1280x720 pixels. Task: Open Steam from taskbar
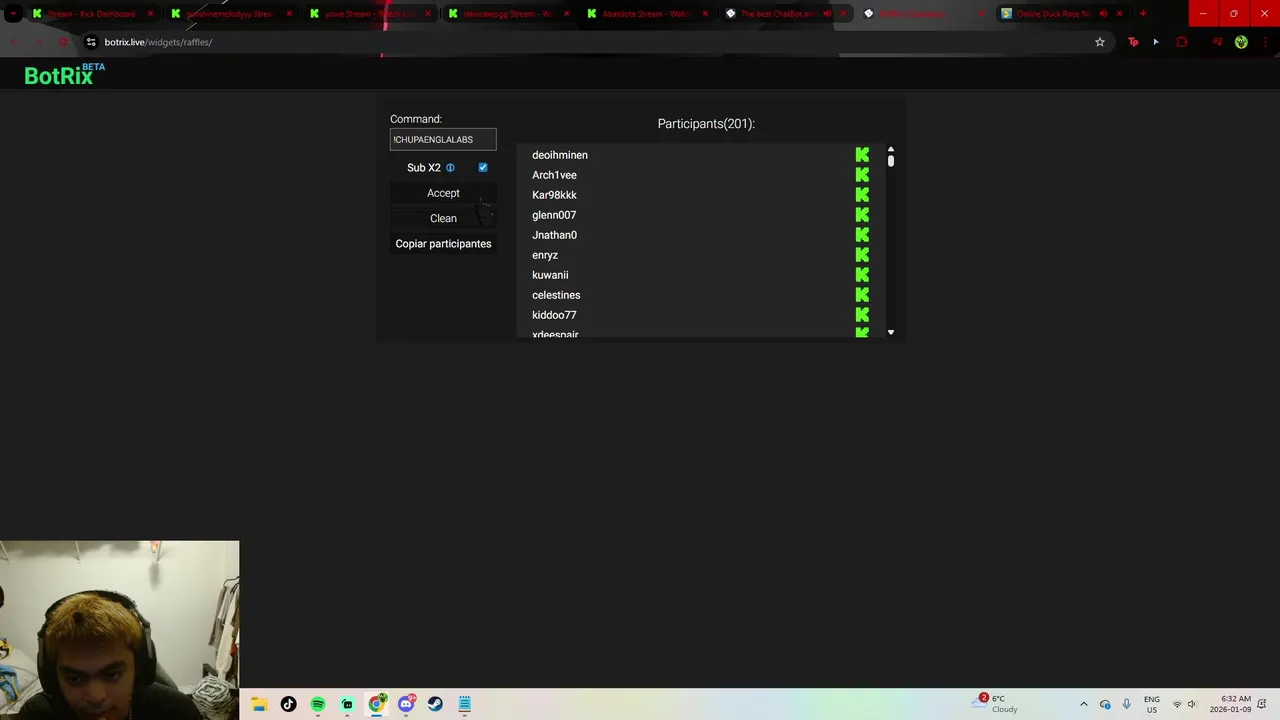click(435, 704)
